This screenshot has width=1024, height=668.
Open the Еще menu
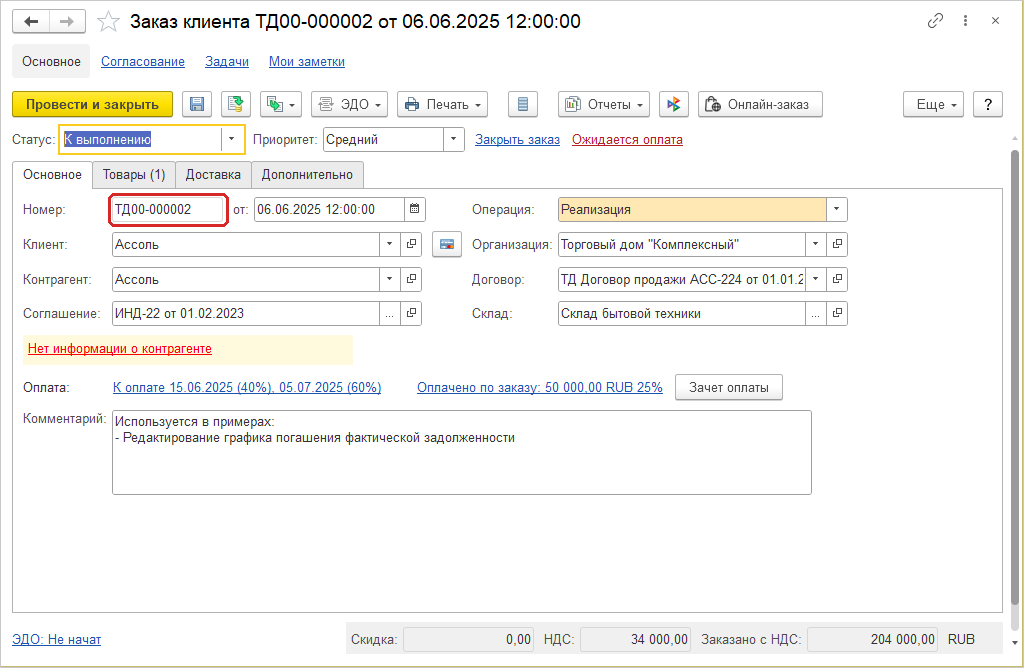pyautogui.click(x=933, y=104)
